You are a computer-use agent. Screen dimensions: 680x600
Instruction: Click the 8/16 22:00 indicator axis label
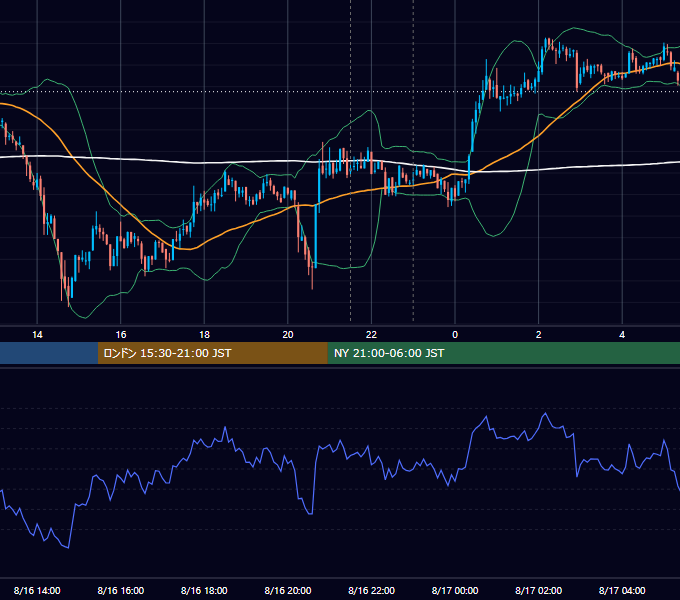click(x=371, y=590)
